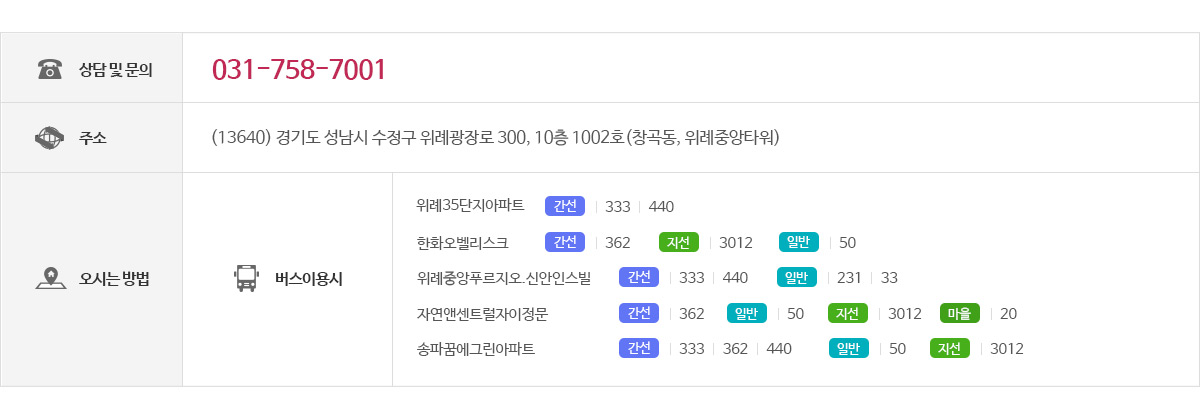
Task: Click the 버스이용시 label
Action: 309,279
